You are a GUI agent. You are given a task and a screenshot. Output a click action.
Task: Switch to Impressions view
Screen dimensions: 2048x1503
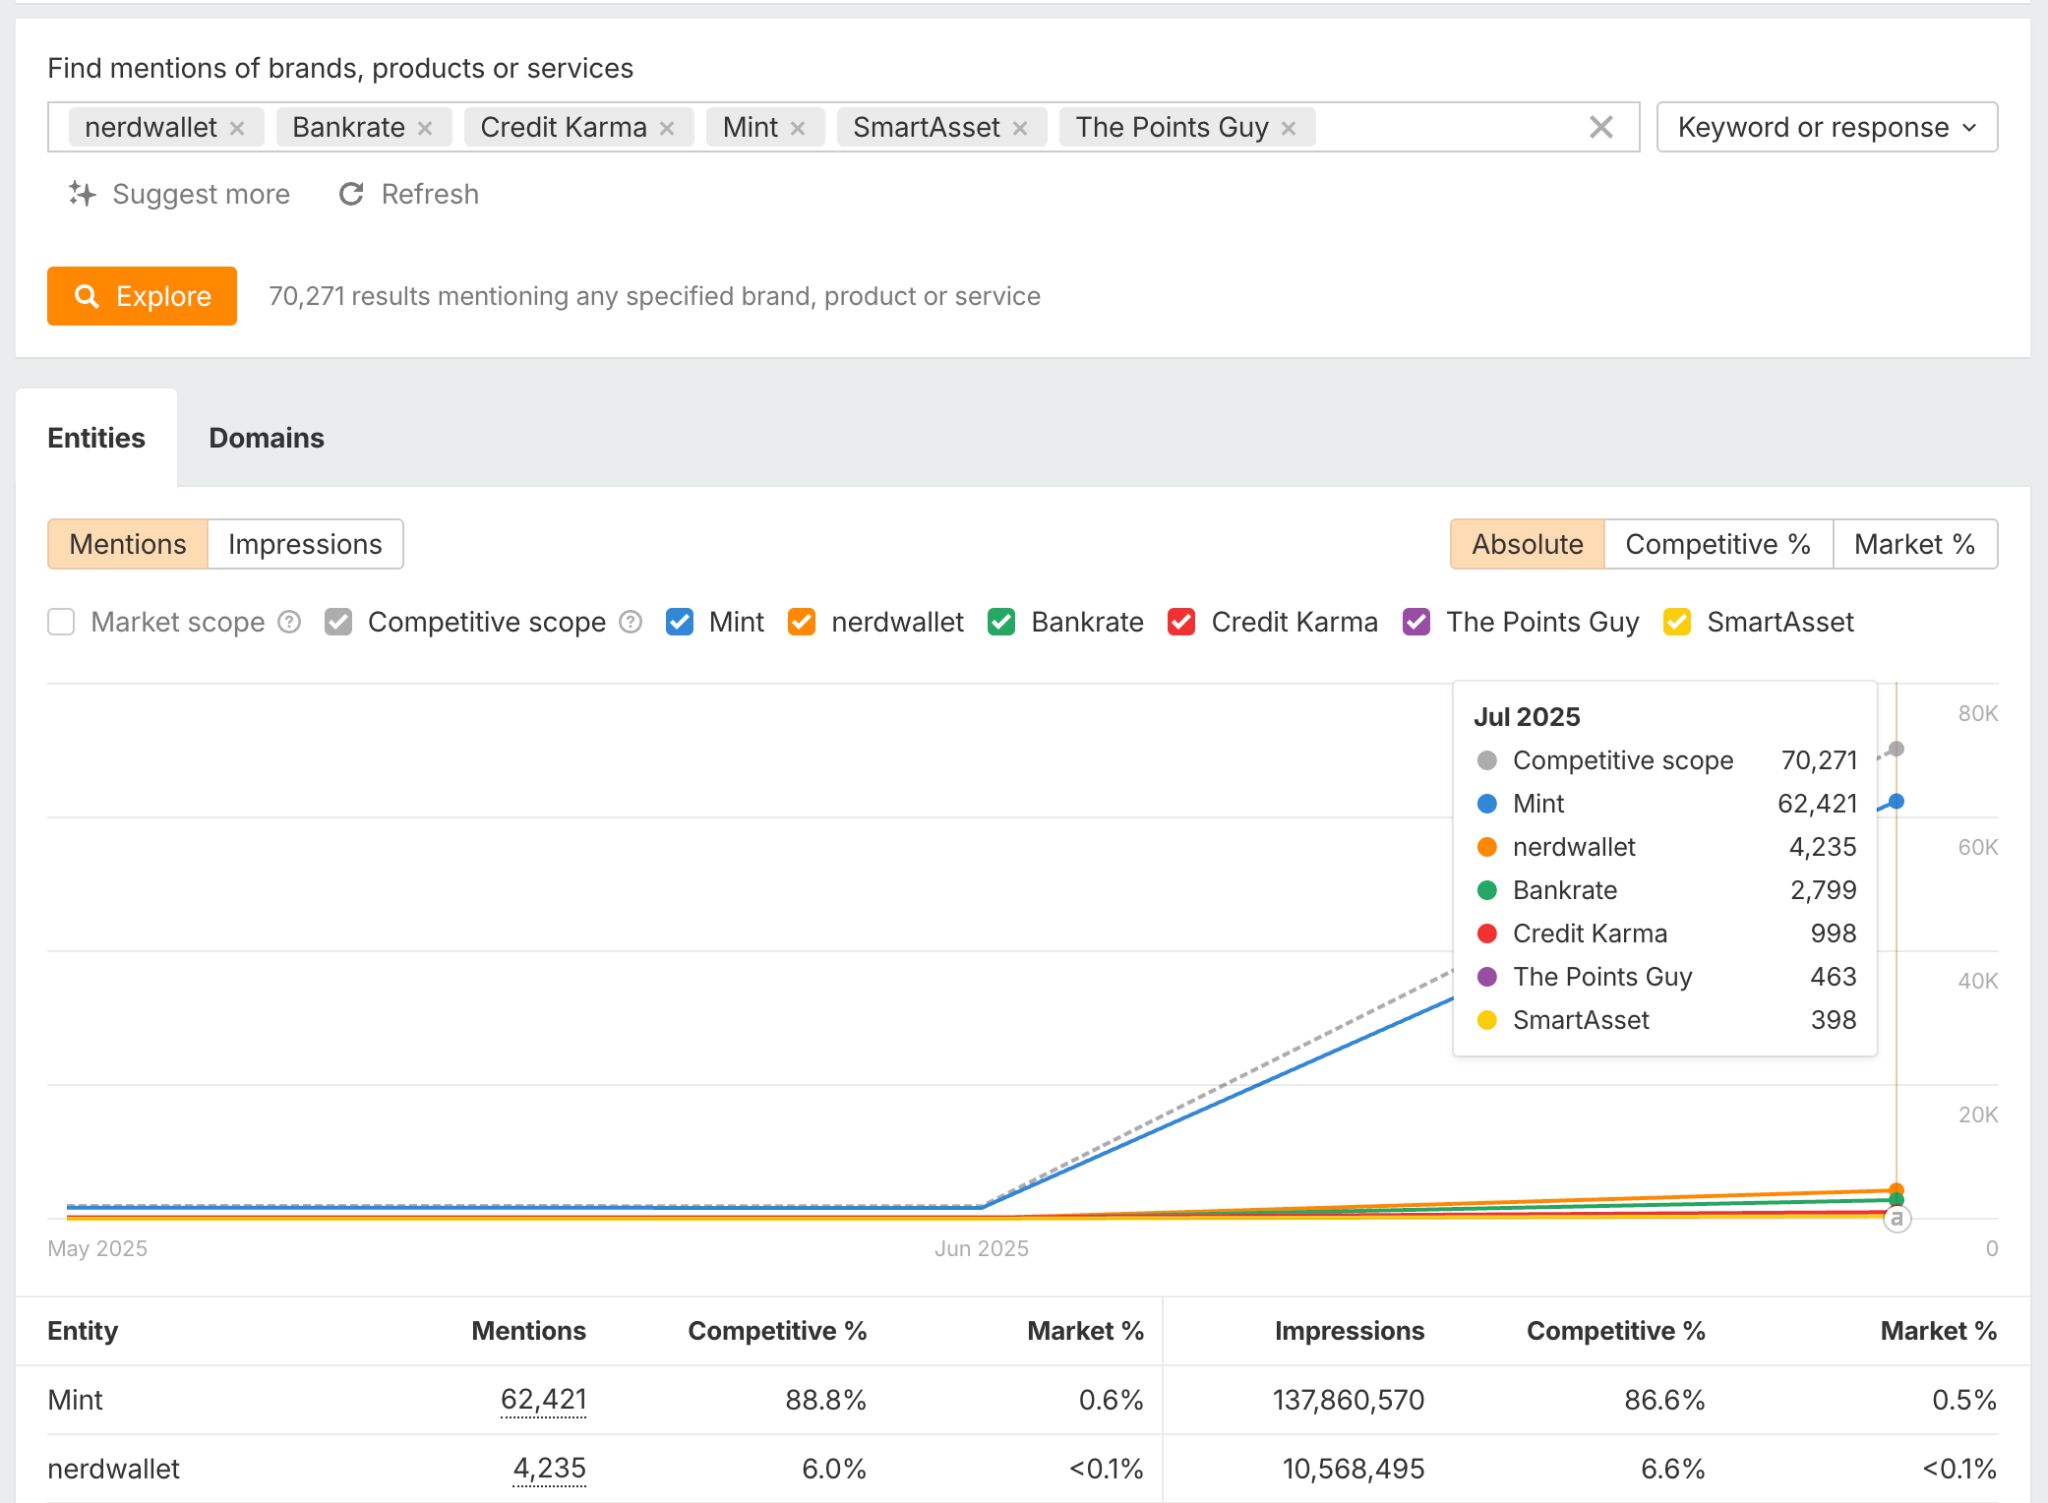tap(304, 543)
